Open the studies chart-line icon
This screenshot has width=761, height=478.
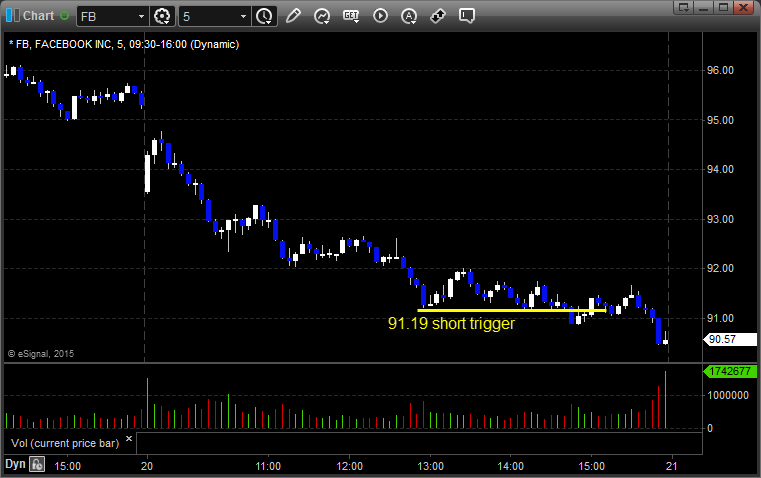pyautogui.click(x=322, y=16)
